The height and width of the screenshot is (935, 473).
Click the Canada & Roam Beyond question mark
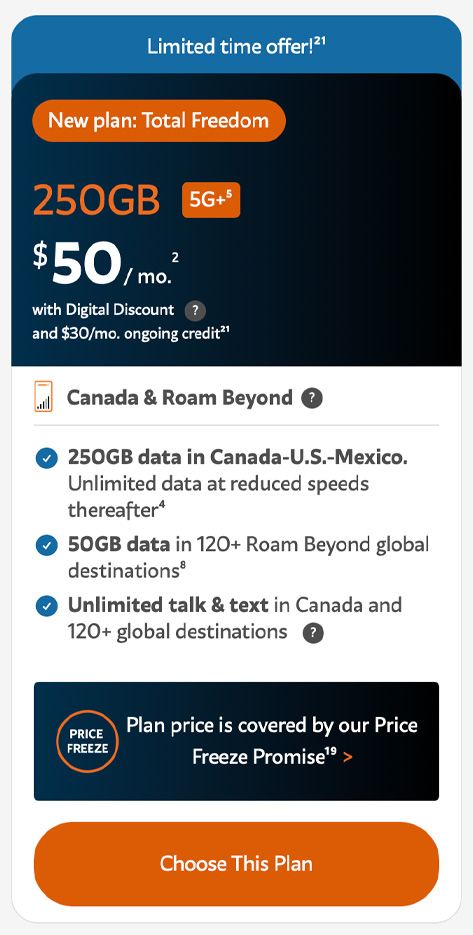click(312, 398)
